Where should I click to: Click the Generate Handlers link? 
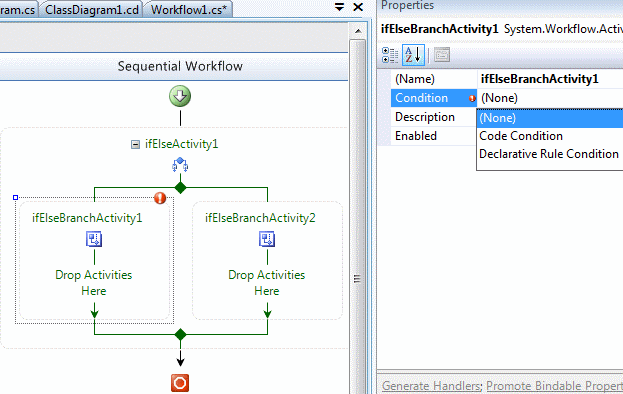click(431, 386)
